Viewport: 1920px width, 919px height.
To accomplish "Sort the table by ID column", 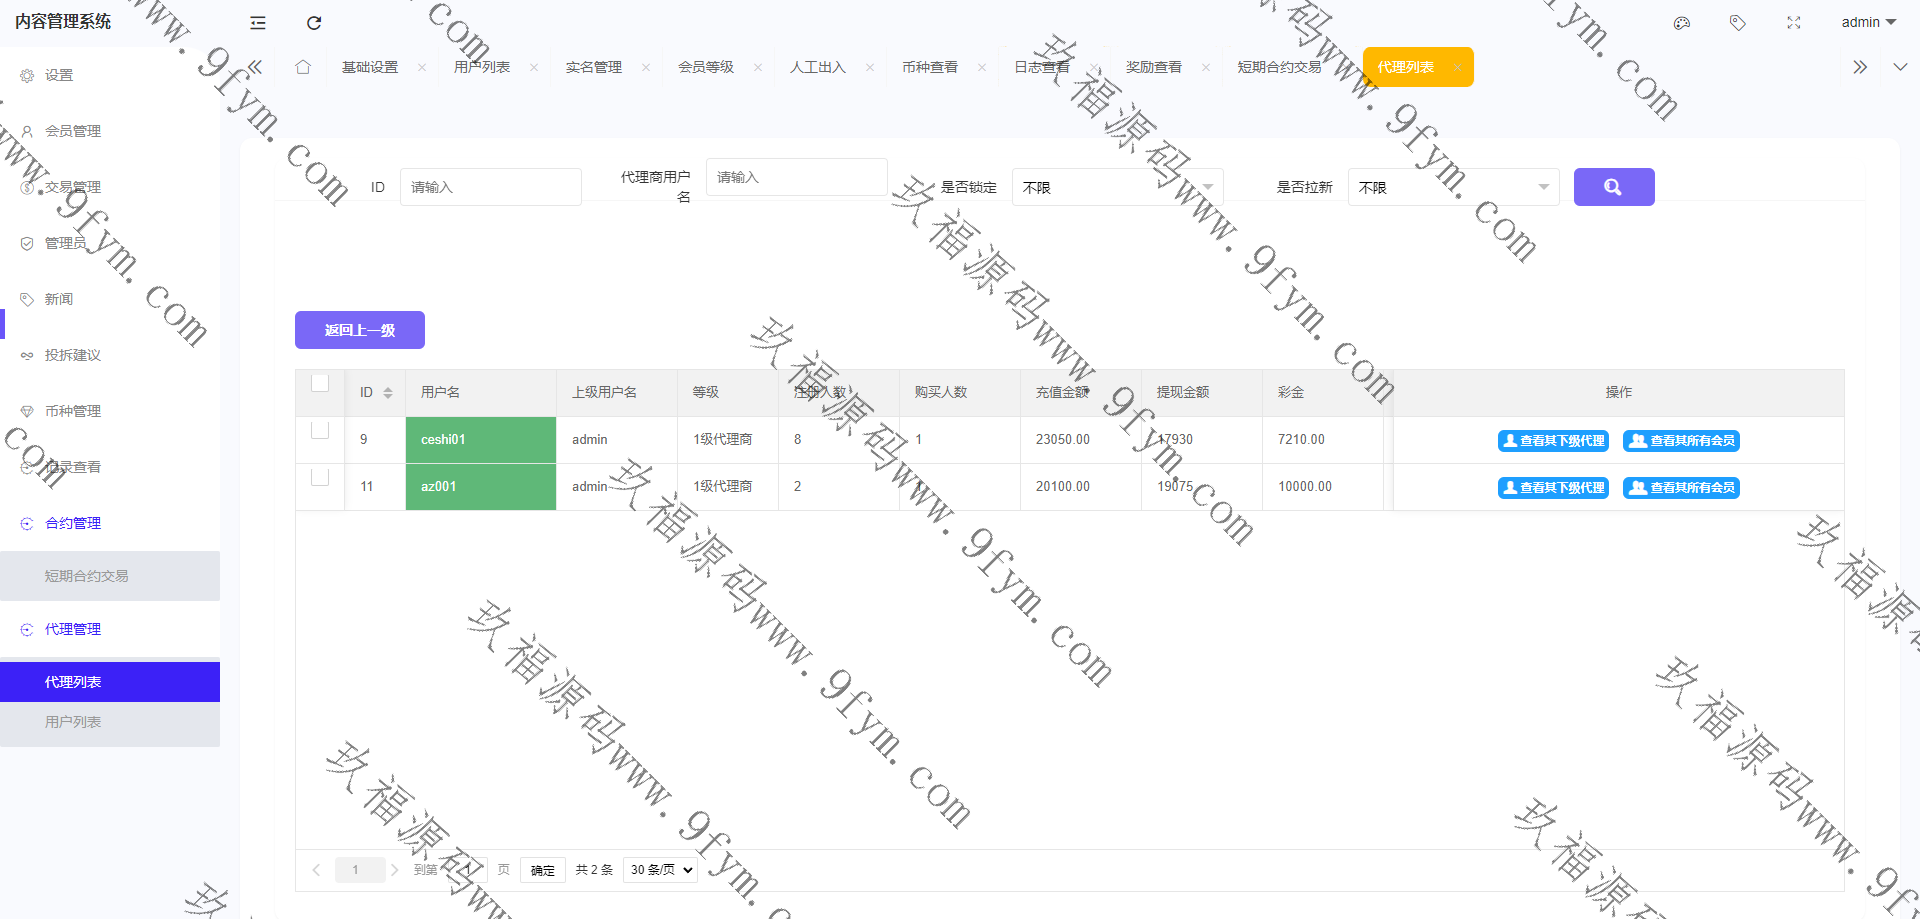I will [387, 393].
